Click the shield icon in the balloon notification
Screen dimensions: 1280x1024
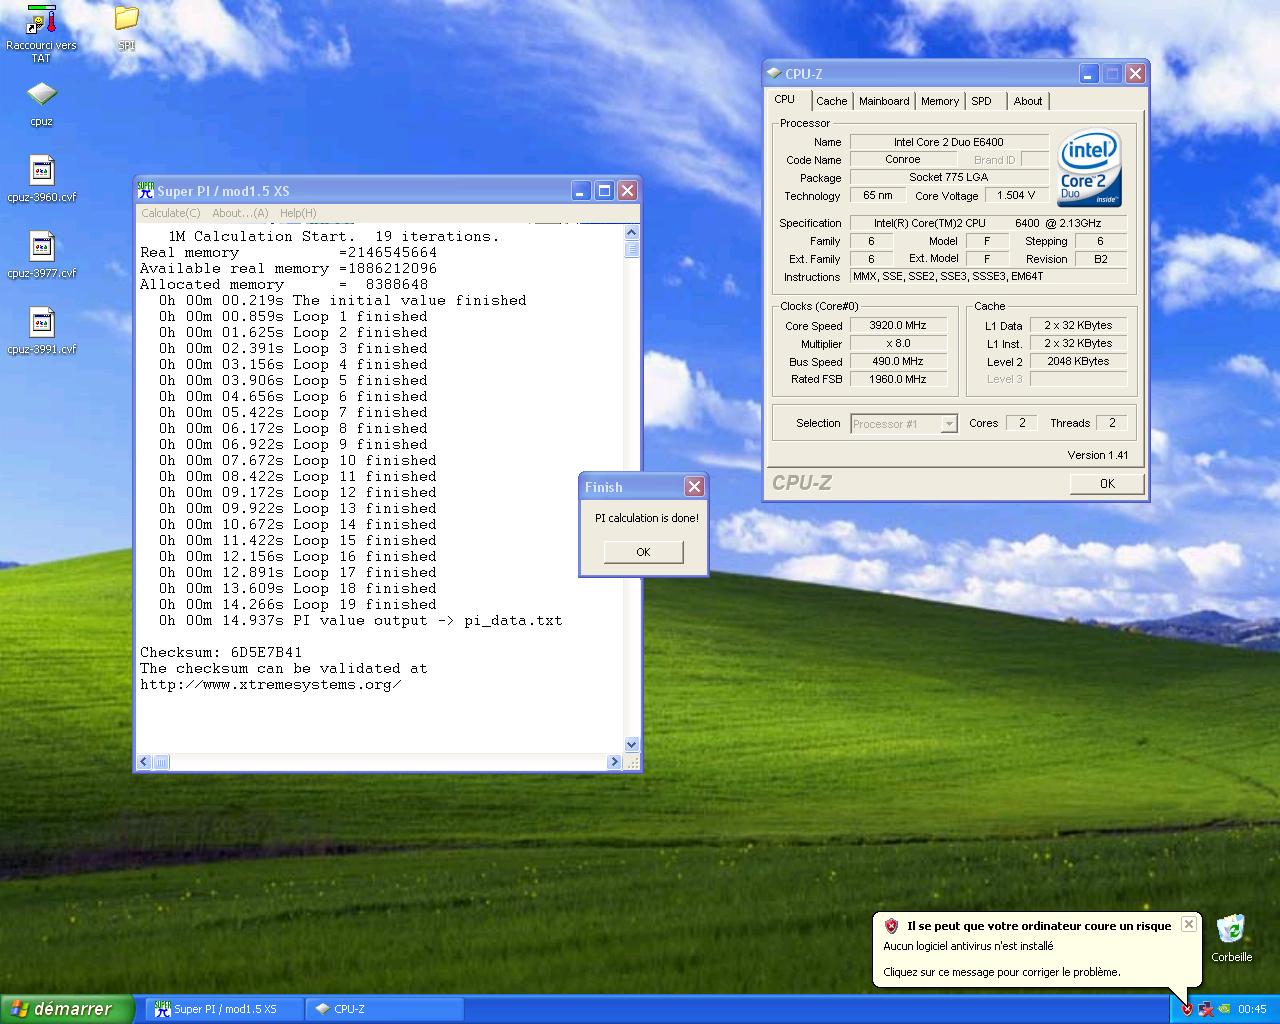[x=891, y=926]
